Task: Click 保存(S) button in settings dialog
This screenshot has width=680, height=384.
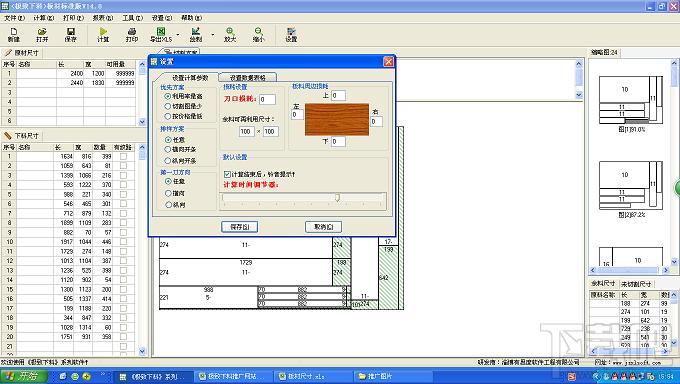Action: pos(239,226)
